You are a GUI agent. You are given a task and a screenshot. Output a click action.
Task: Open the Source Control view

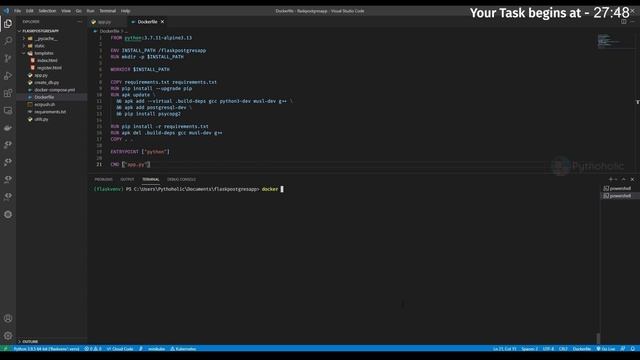click(x=8, y=58)
